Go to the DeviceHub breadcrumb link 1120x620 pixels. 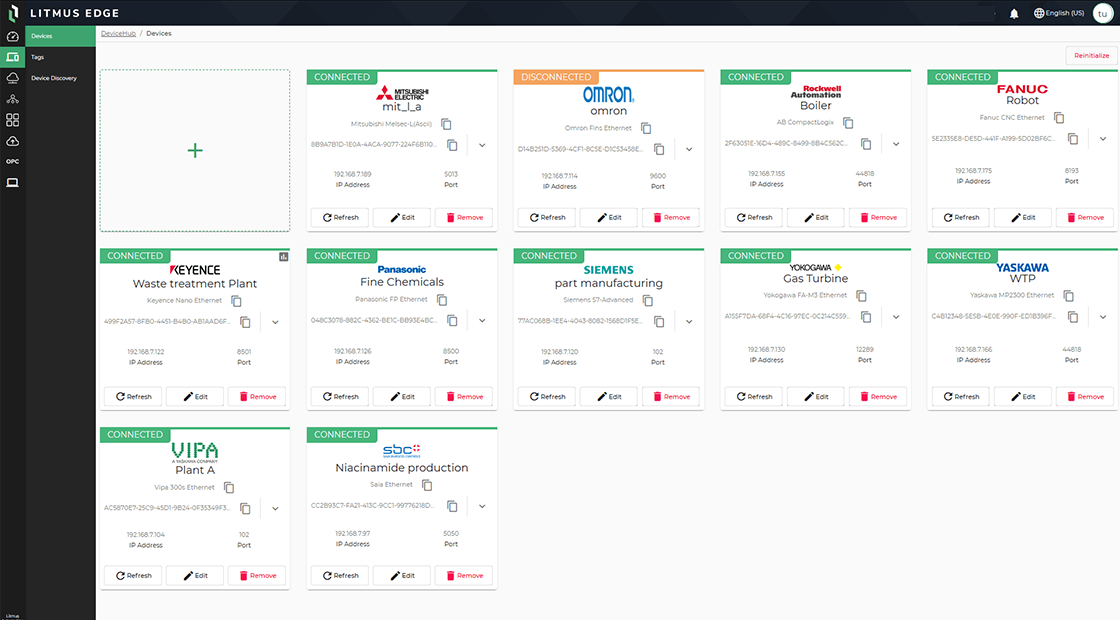pyautogui.click(x=118, y=34)
